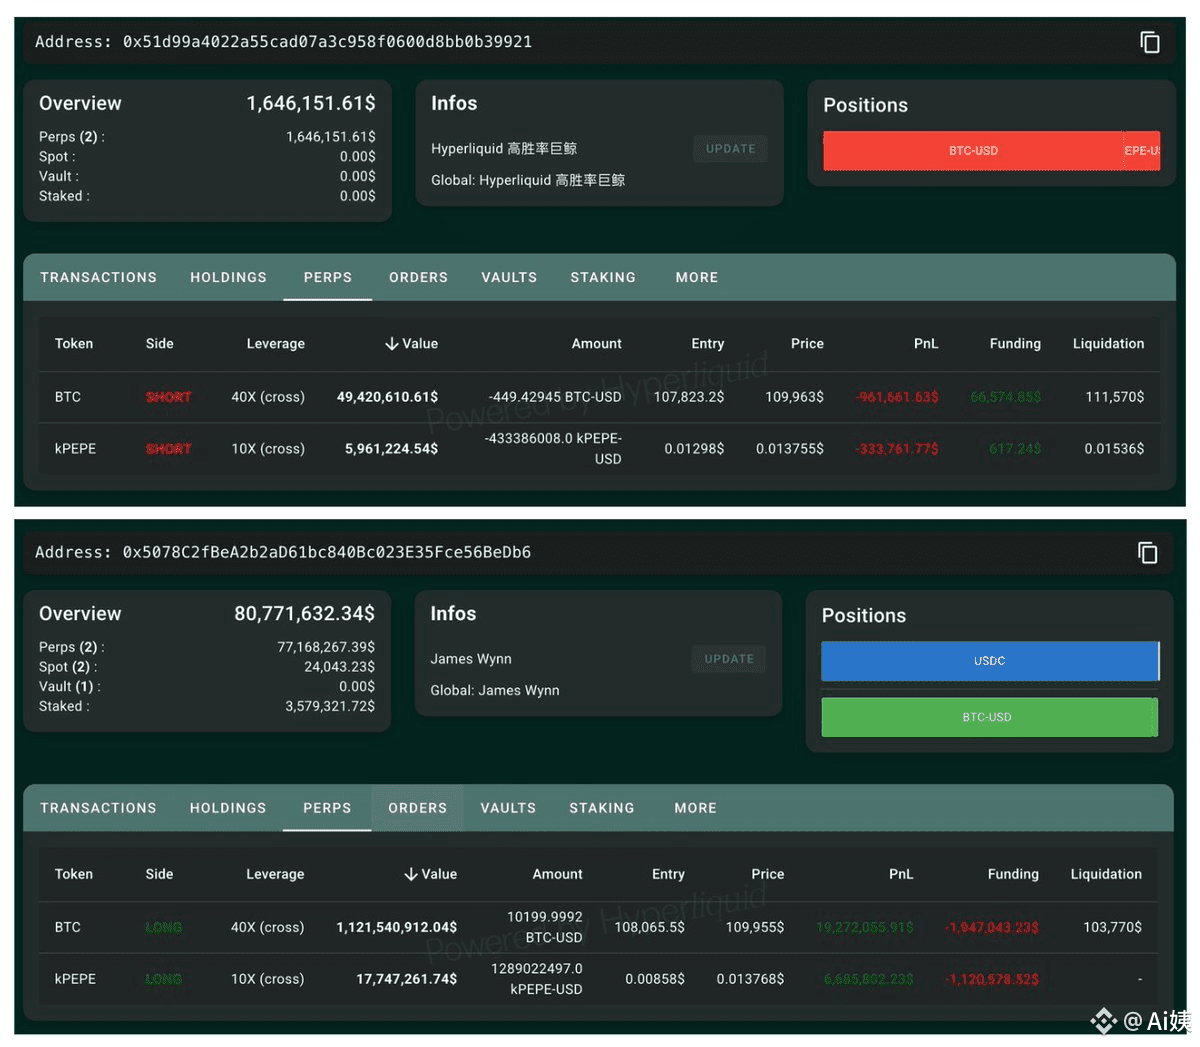Open the HOLDINGS tab in the first section
The height and width of the screenshot is (1047, 1200).
point(228,277)
